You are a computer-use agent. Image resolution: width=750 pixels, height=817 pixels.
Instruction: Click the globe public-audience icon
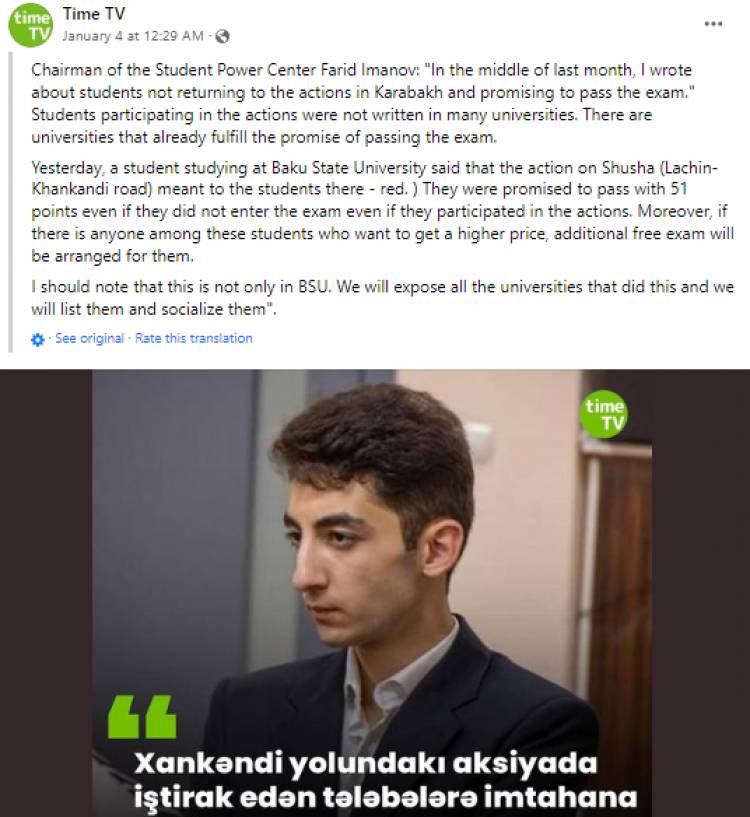pos(223,36)
